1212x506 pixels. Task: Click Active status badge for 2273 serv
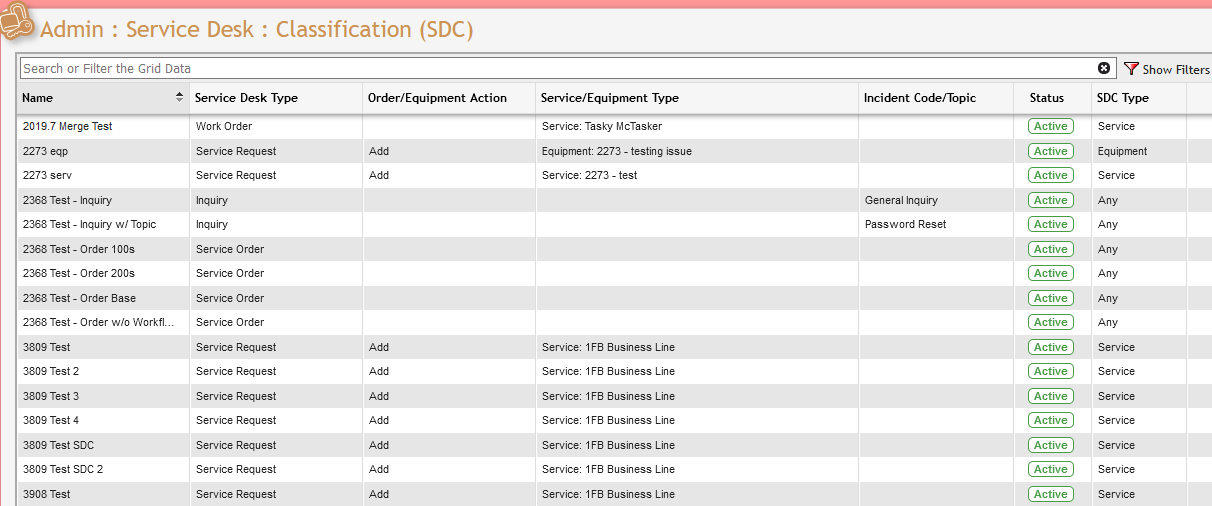click(x=1050, y=175)
